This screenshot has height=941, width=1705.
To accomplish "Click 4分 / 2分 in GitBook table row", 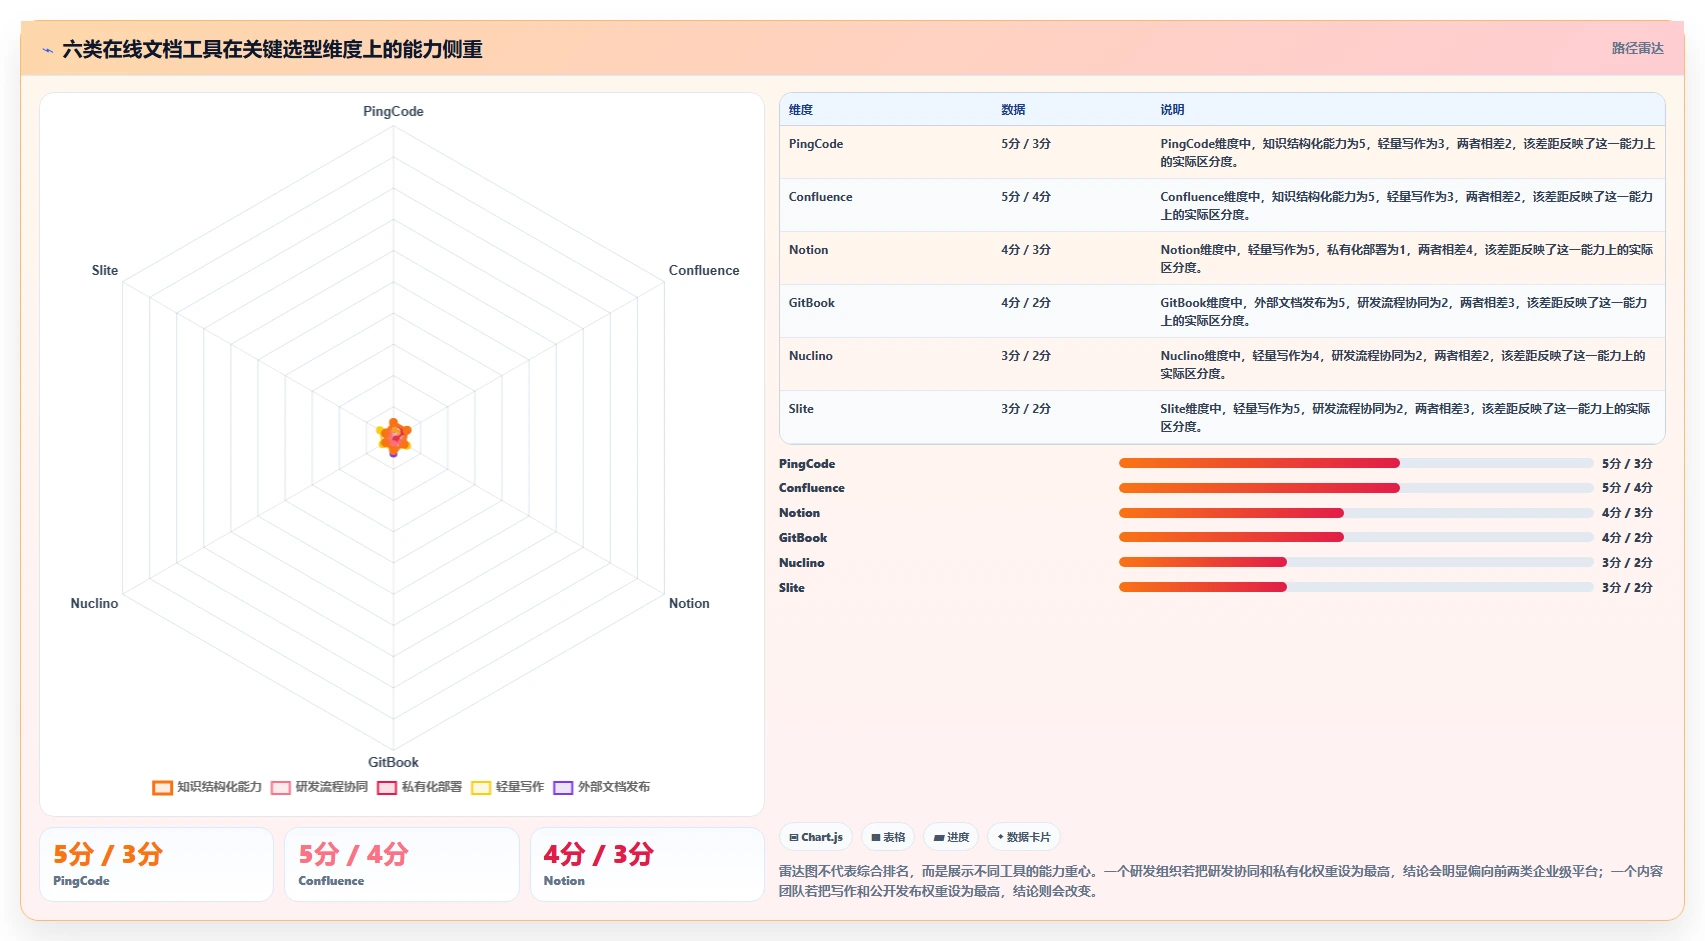I will tap(1026, 303).
